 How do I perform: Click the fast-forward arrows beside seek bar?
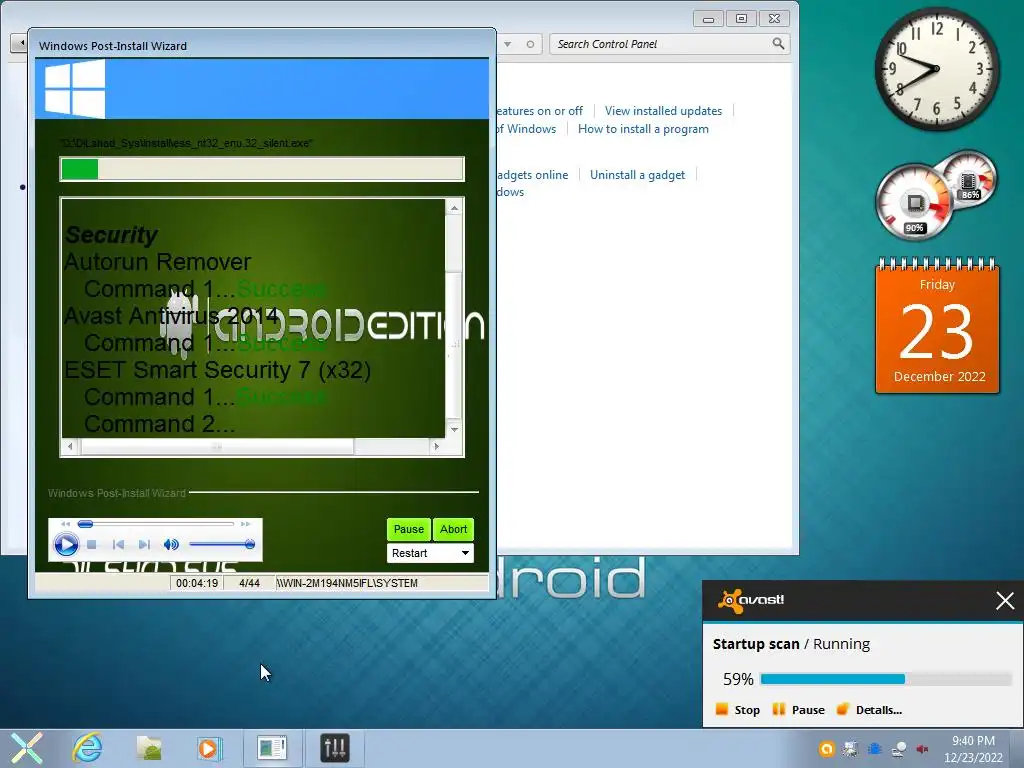pyautogui.click(x=246, y=524)
